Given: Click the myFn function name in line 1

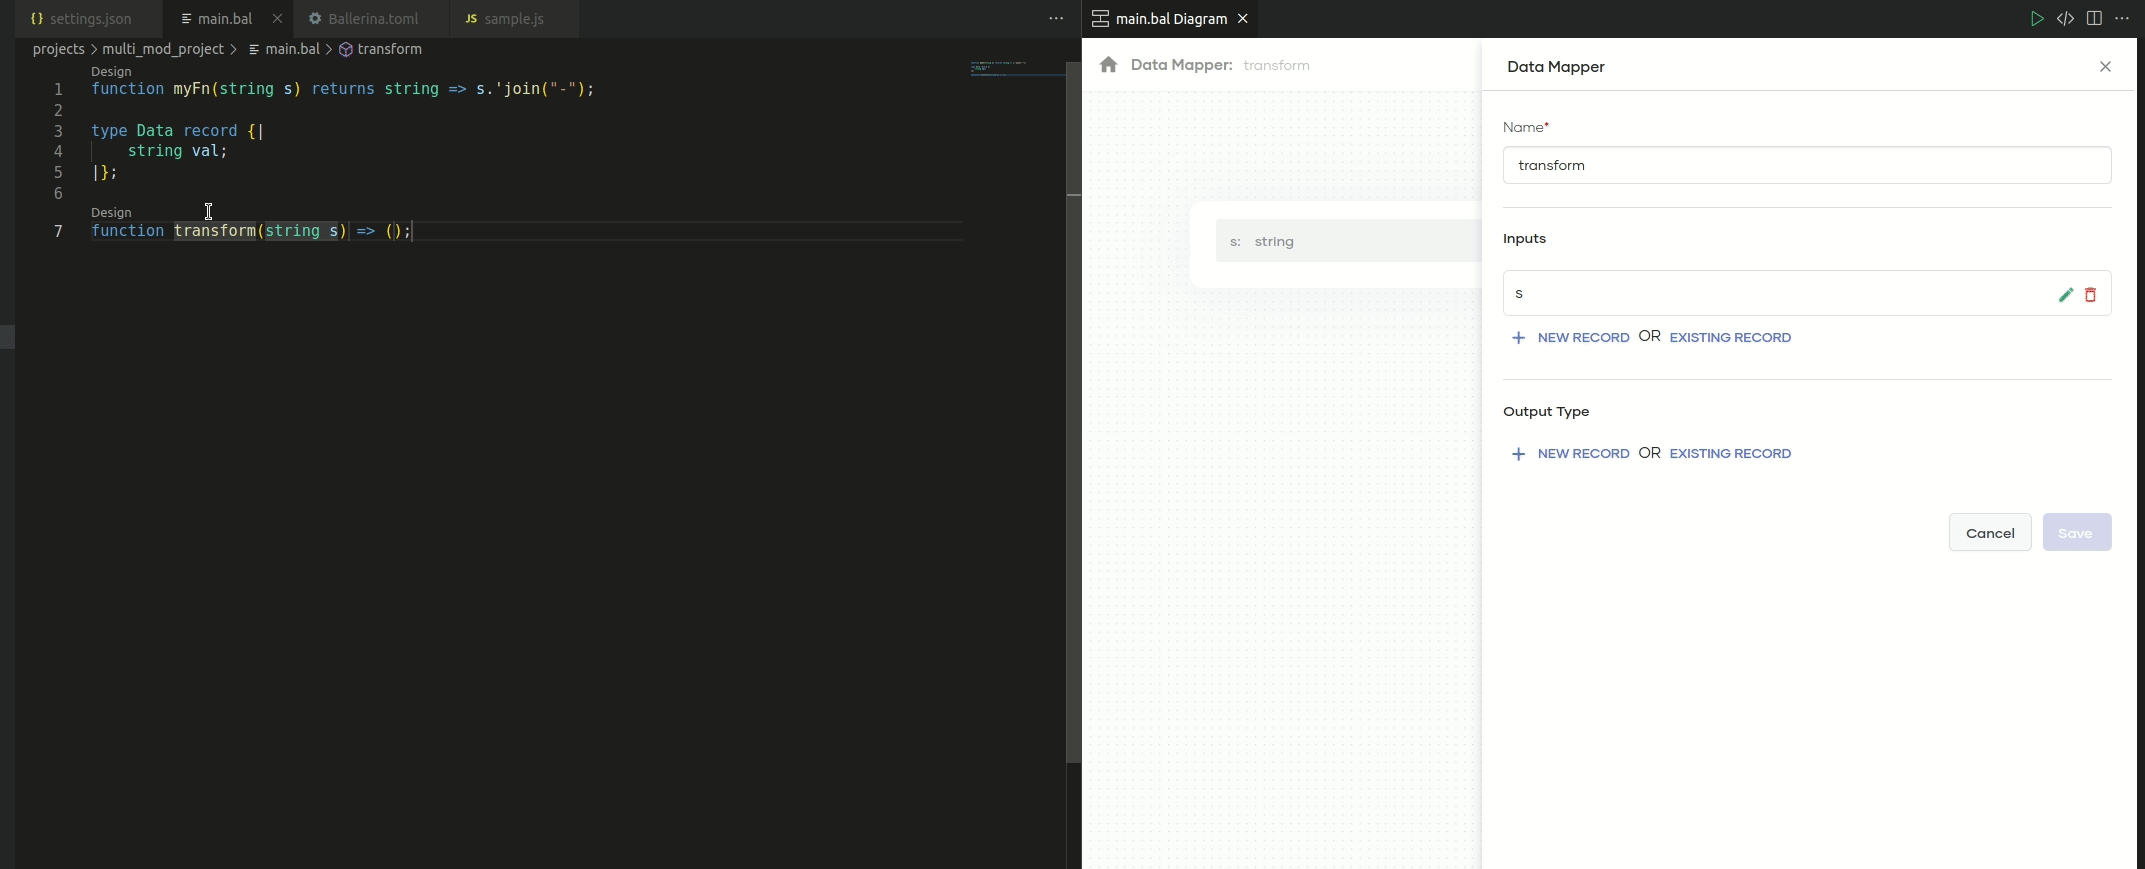Looking at the screenshot, I should pos(192,89).
